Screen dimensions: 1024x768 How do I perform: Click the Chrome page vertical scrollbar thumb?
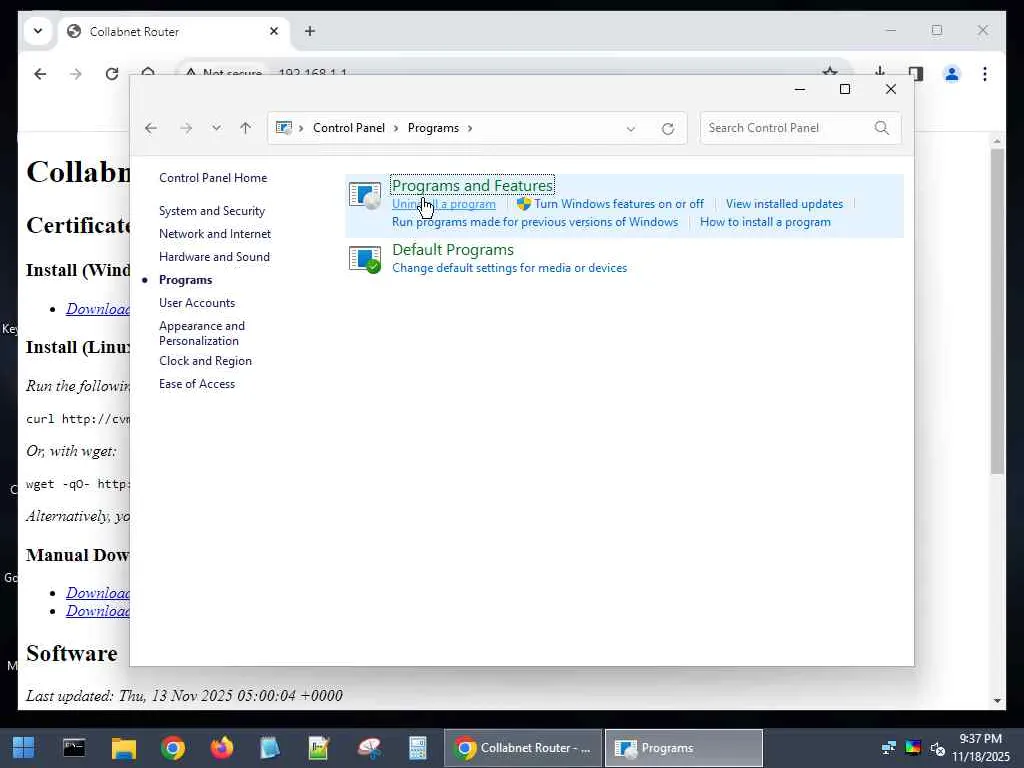(997, 311)
